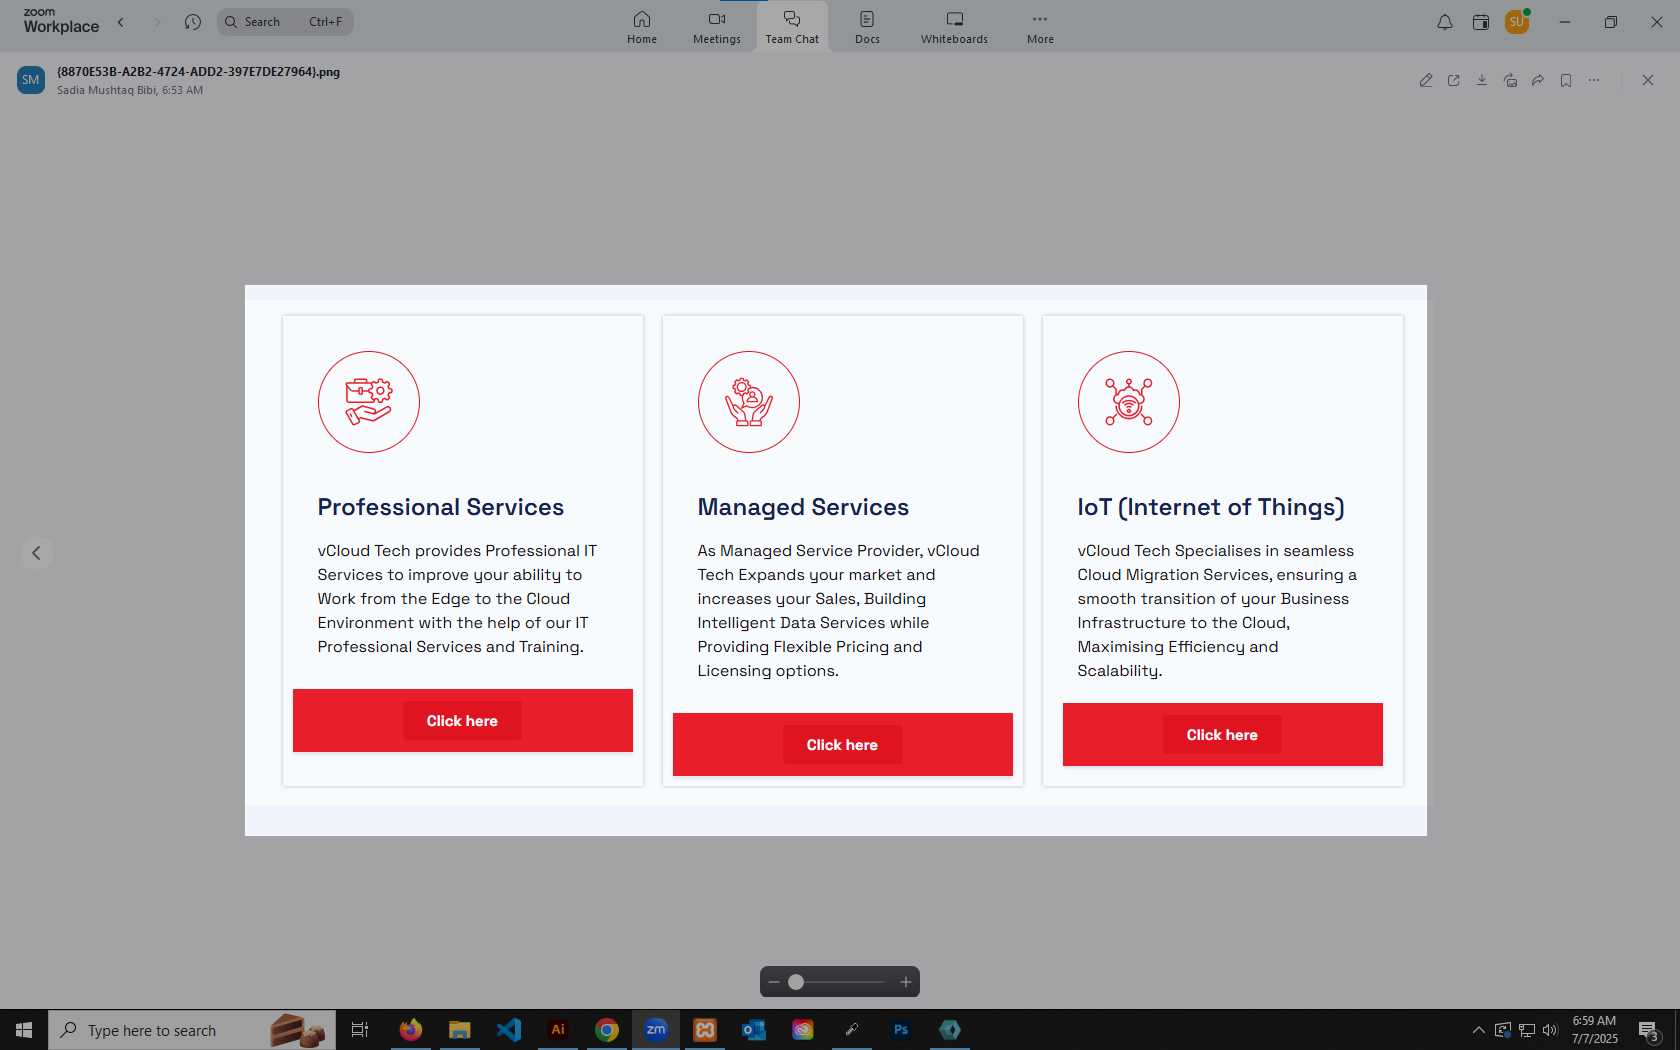
Task: Open the history clock icon
Action: coord(193,22)
